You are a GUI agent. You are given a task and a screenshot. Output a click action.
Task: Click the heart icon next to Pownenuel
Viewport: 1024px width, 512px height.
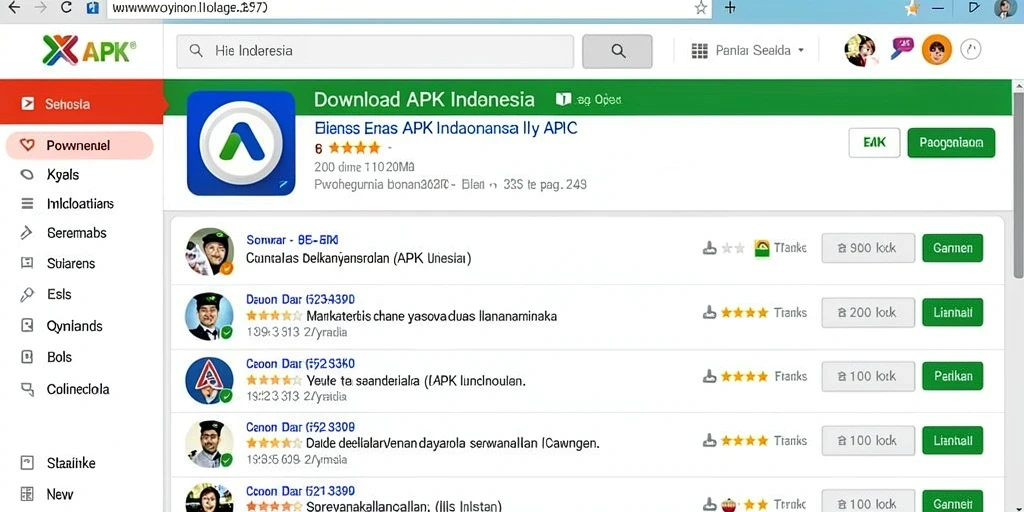(27, 145)
